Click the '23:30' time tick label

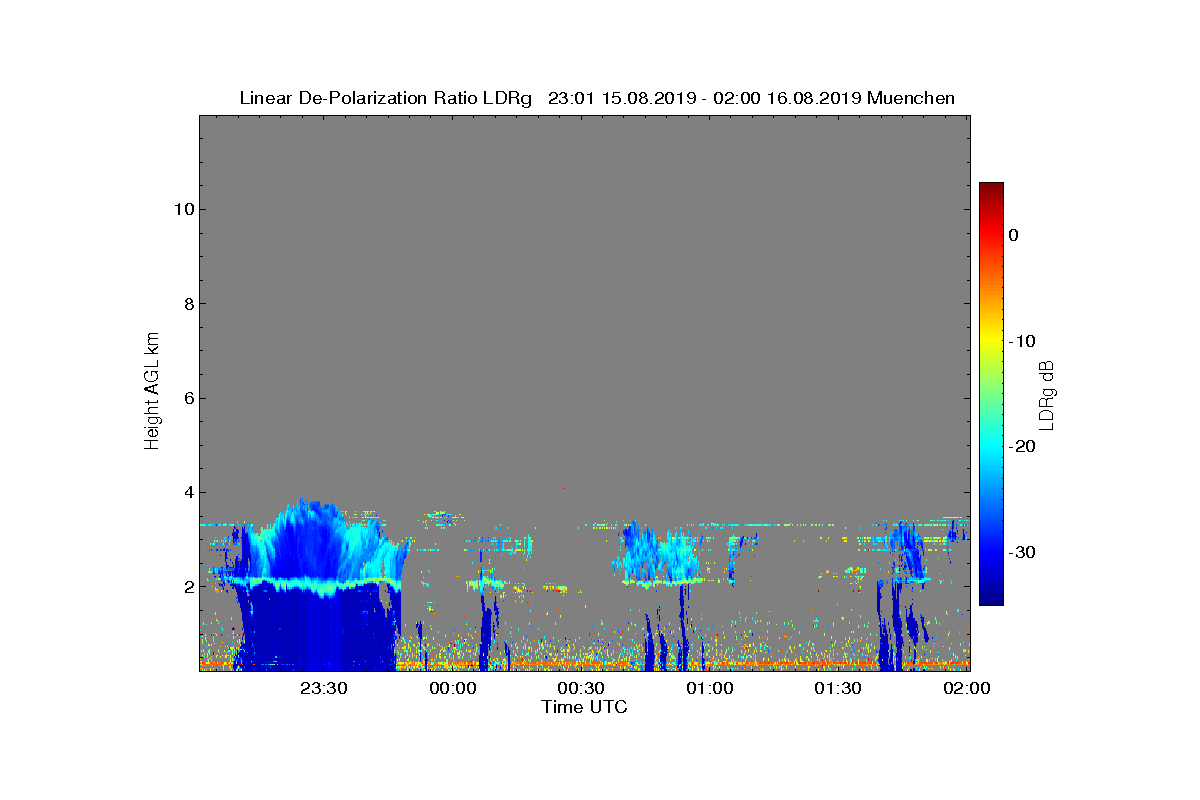click(x=324, y=688)
